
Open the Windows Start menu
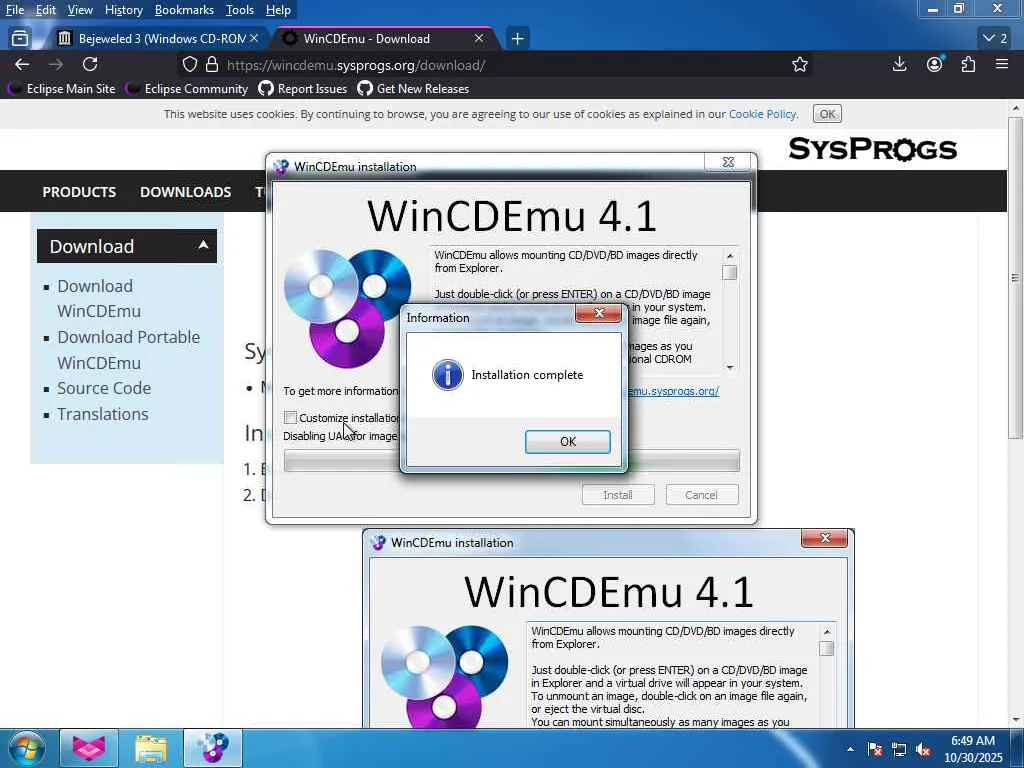26,748
